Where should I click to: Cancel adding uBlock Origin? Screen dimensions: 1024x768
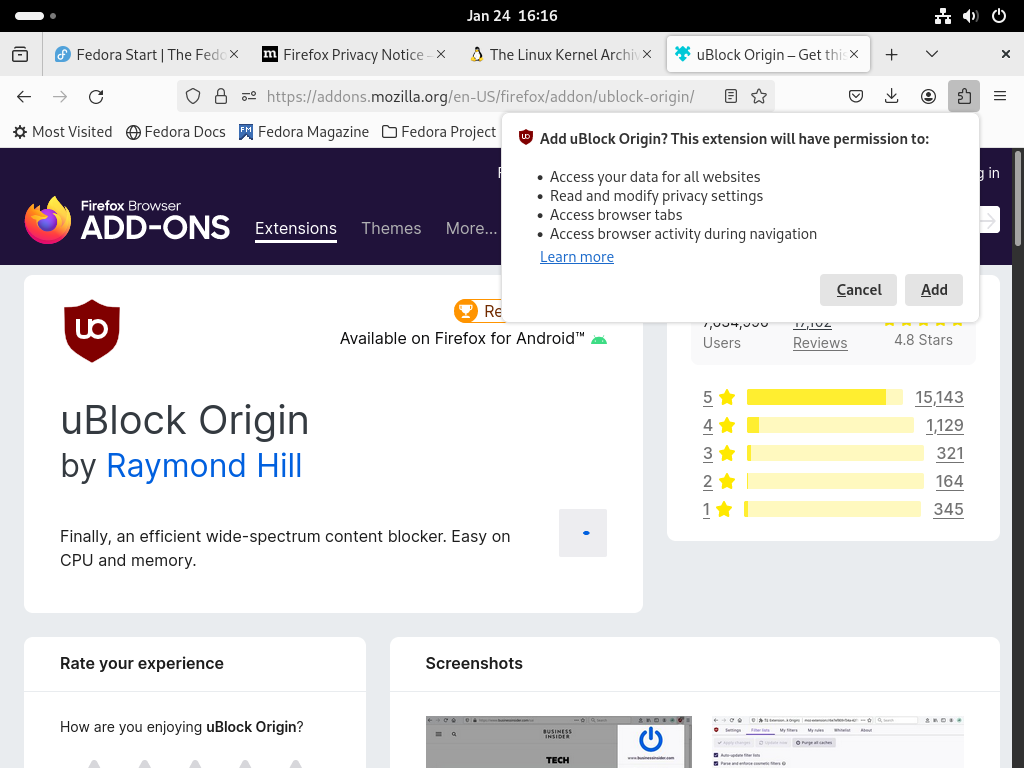(858, 290)
